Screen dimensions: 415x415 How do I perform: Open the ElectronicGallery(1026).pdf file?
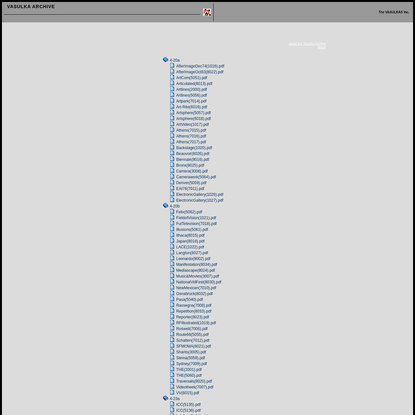[x=200, y=194]
